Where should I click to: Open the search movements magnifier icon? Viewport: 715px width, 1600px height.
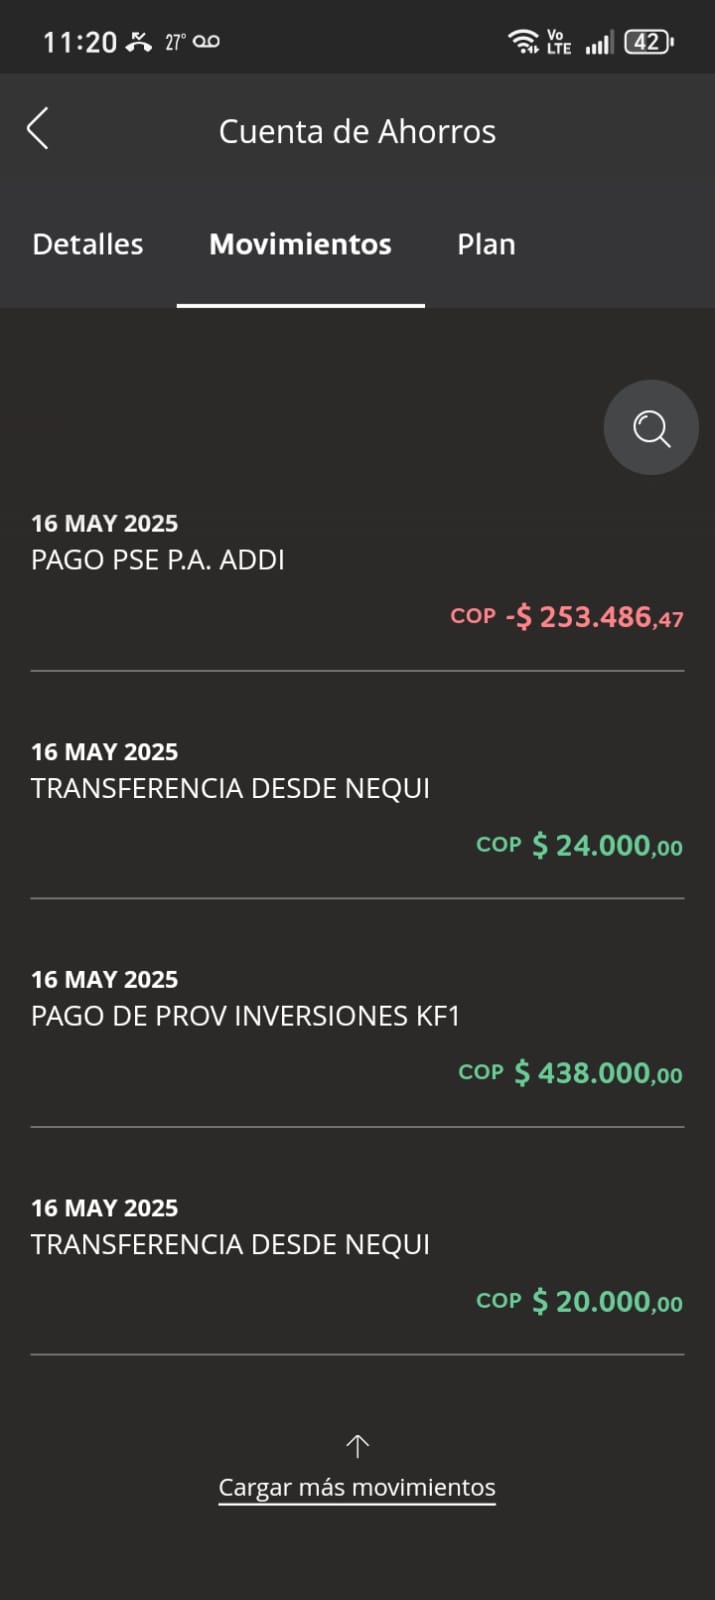pos(651,428)
